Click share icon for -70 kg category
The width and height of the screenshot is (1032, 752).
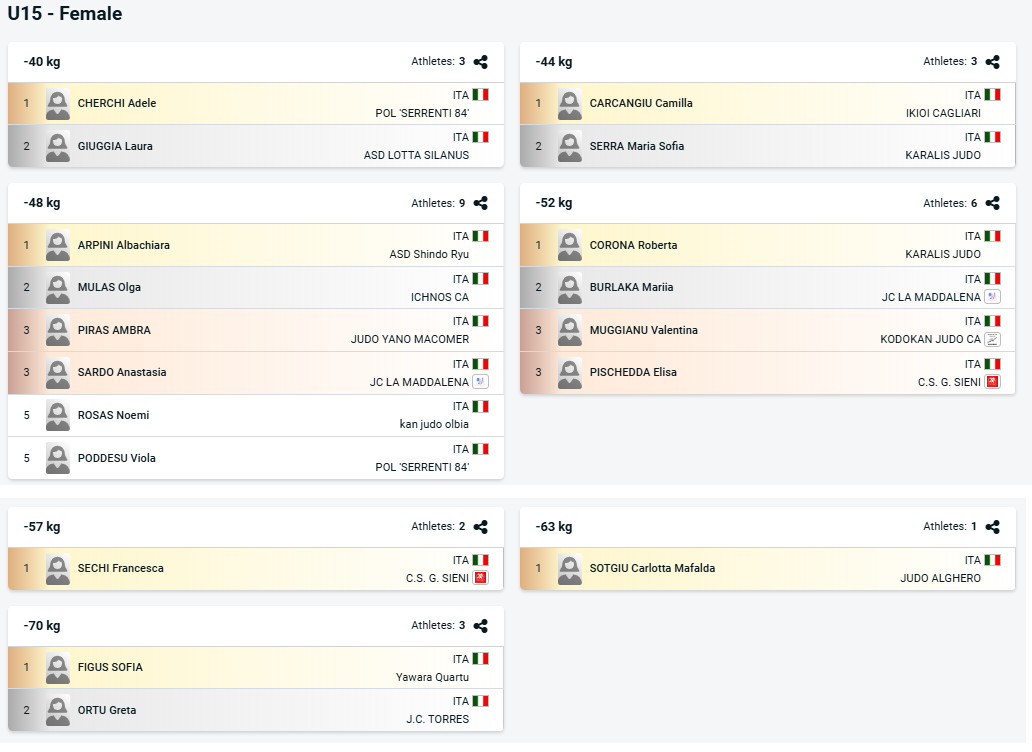480,626
